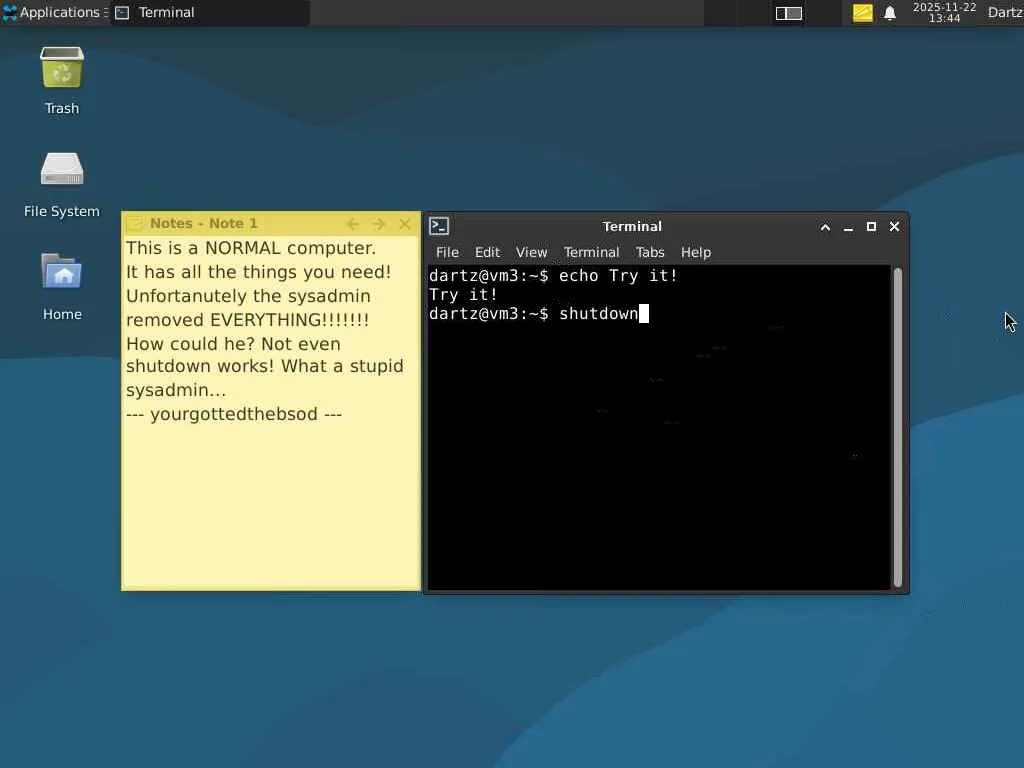Click the yellow Notes tray icon

pos(862,13)
